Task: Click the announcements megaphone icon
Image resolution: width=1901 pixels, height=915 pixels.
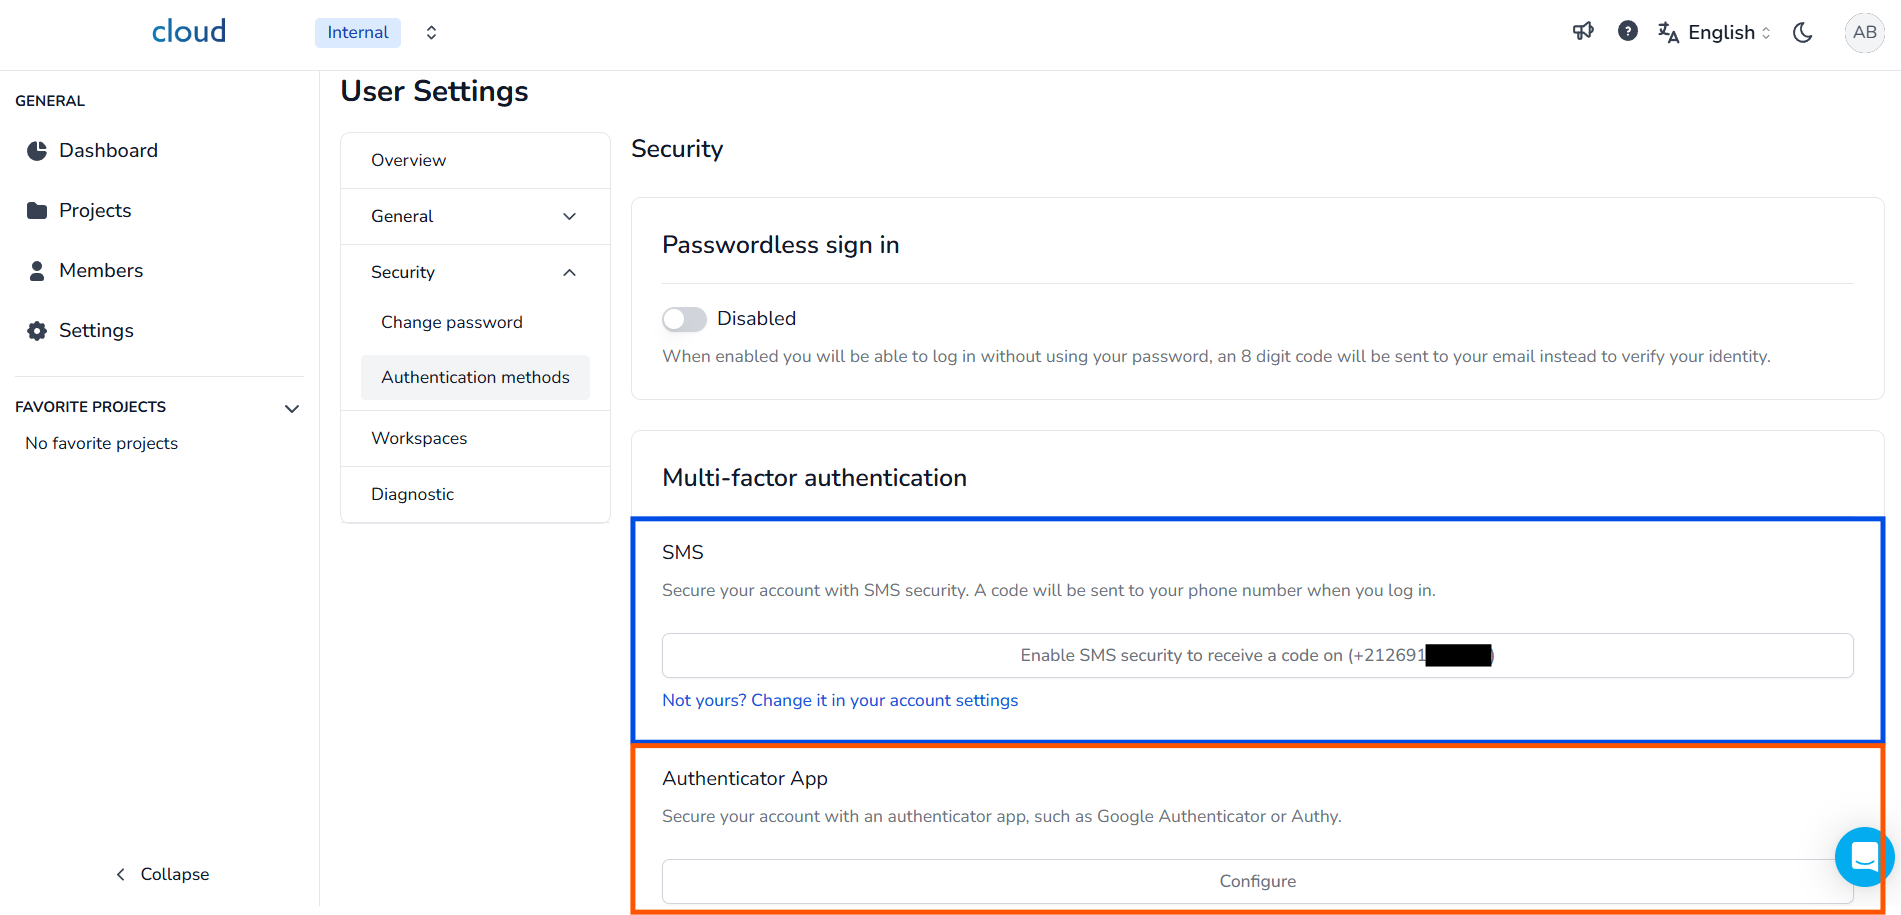Action: pyautogui.click(x=1582, y=32)
